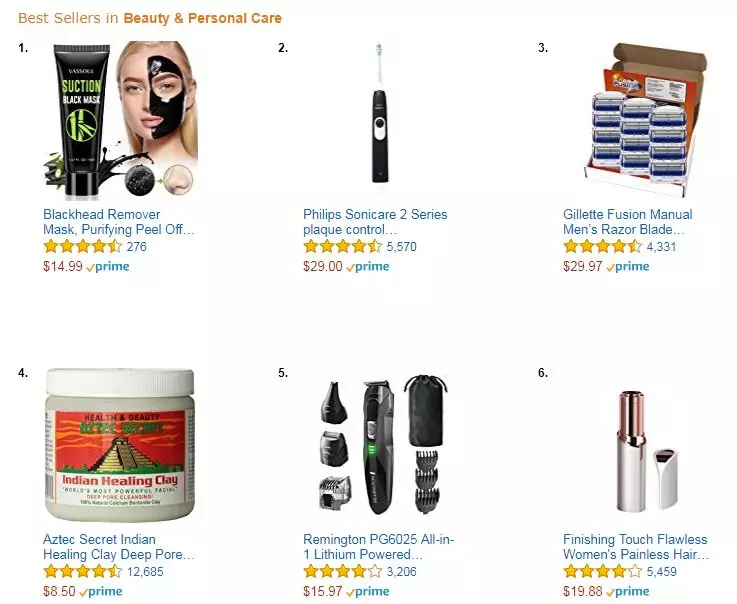The image size is (737, 604).
Task: Open the Aztec Secret clay jar image
Action: (x=120, y=445)
